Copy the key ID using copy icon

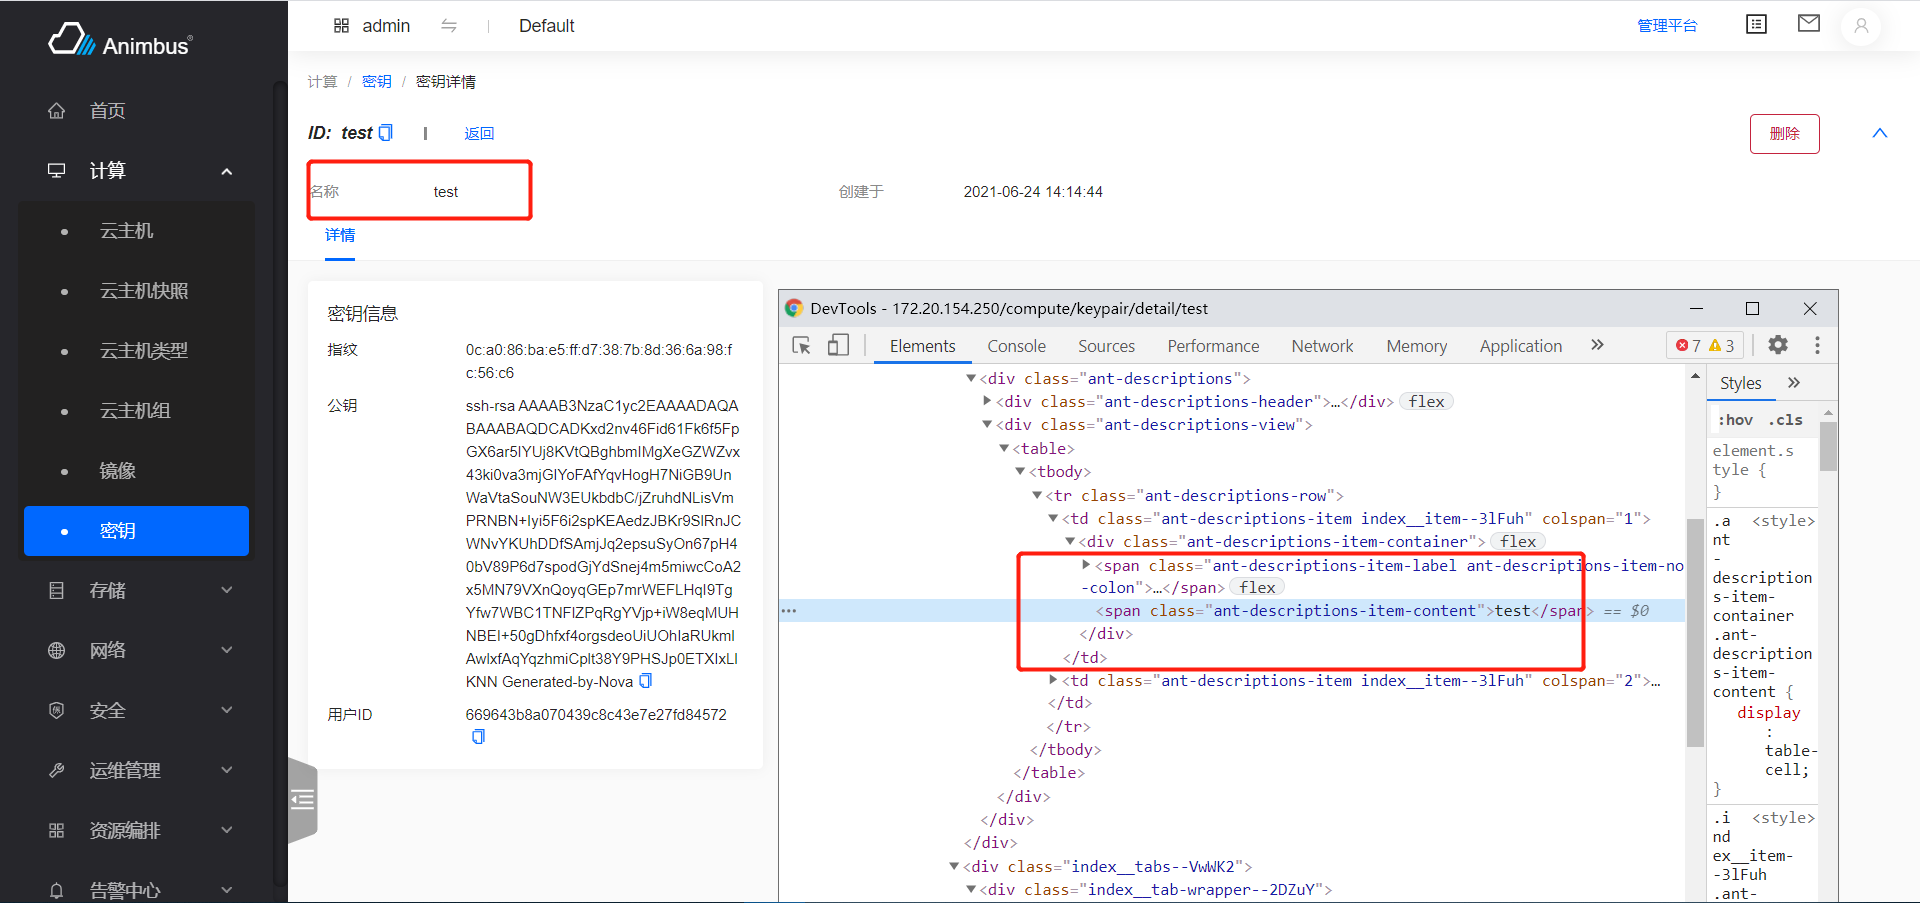(x=386, y=133)
